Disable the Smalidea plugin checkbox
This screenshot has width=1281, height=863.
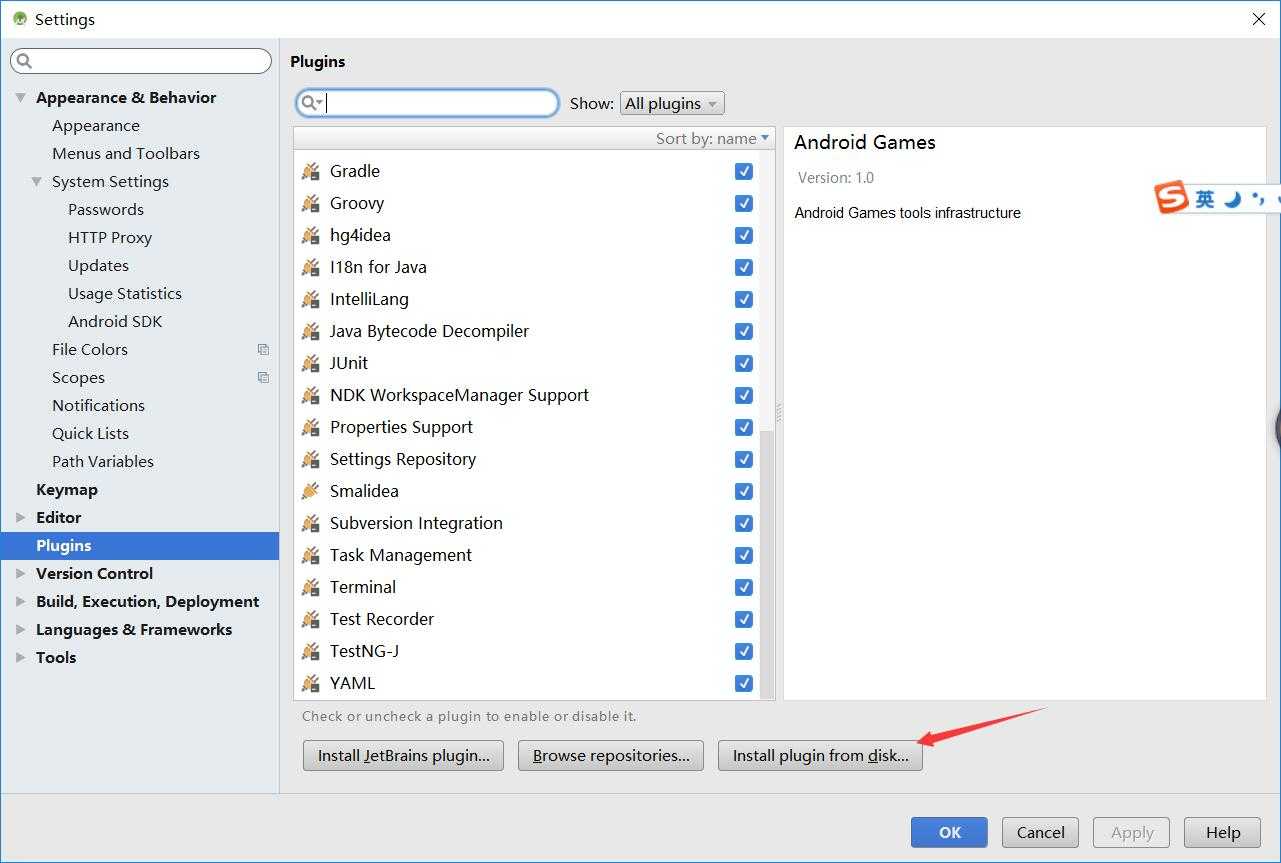click(x=743, y=491)
